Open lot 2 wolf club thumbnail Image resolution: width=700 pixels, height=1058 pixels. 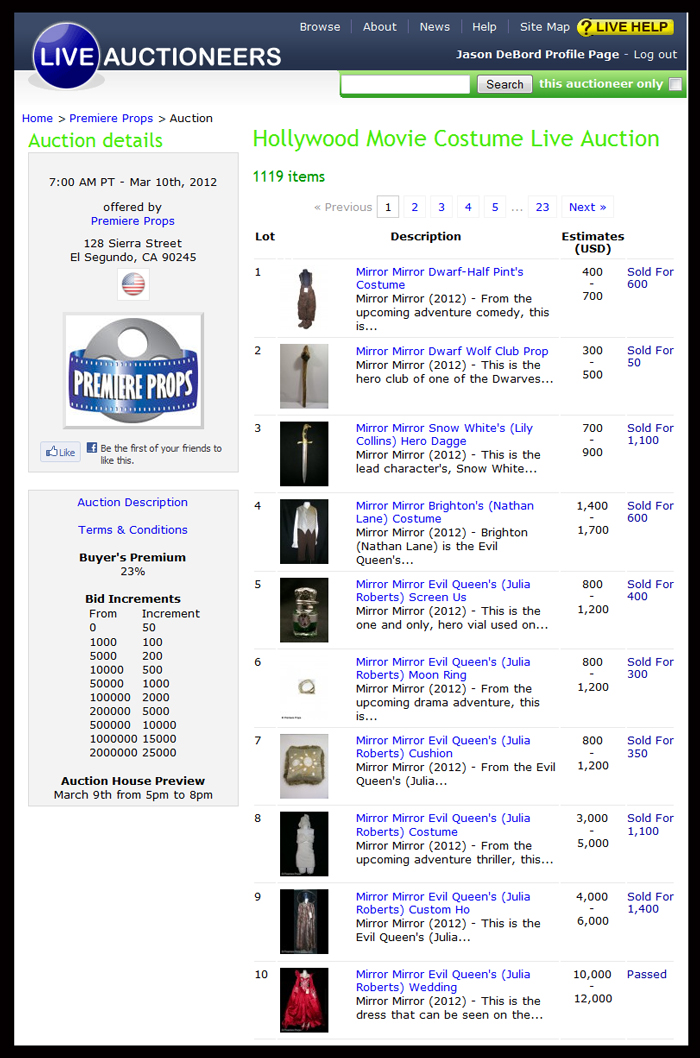coord(304,377)
